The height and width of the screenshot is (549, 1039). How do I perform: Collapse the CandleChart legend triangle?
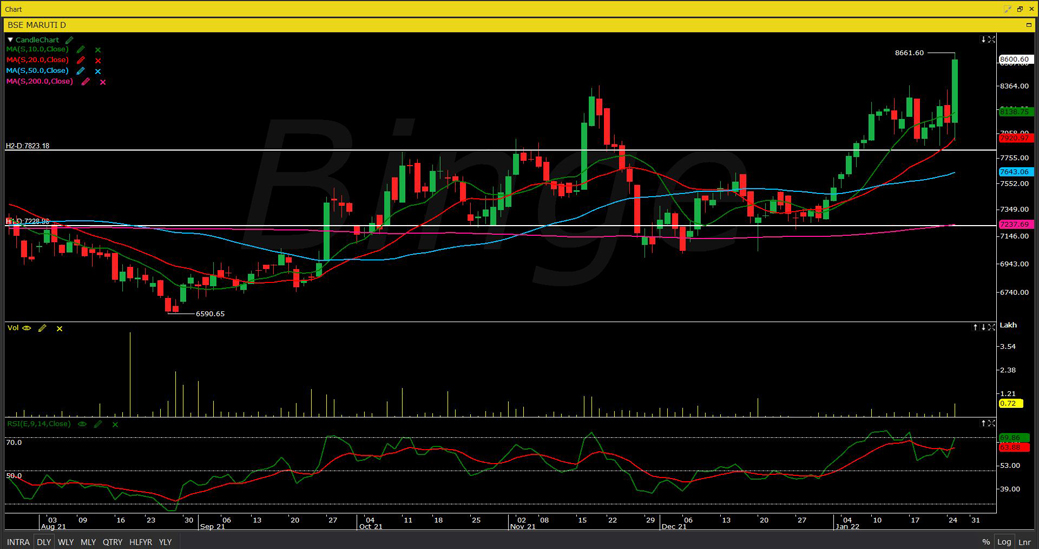click(x=10, y=40)
